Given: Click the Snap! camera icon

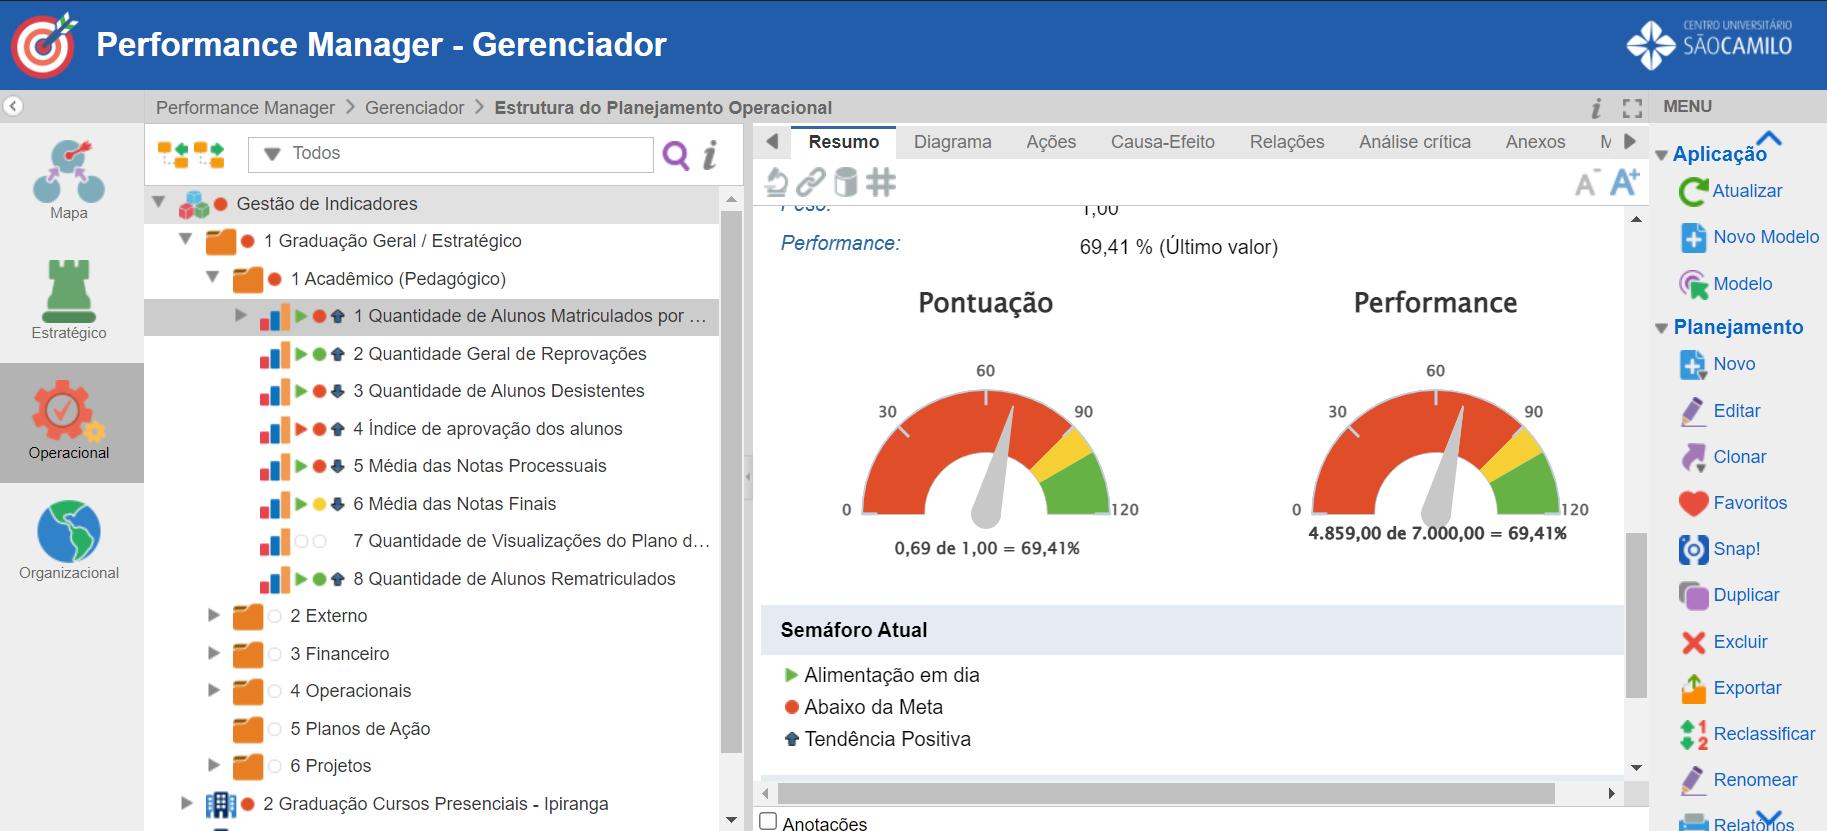Looking at the screenshot, I should (x=1693, y=549).
